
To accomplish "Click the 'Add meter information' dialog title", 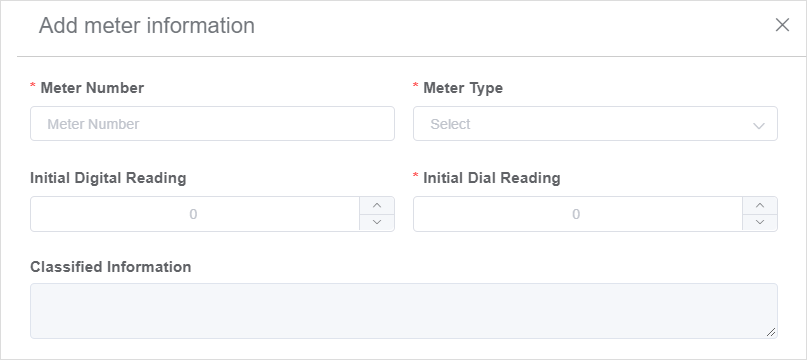I will 147,25.
